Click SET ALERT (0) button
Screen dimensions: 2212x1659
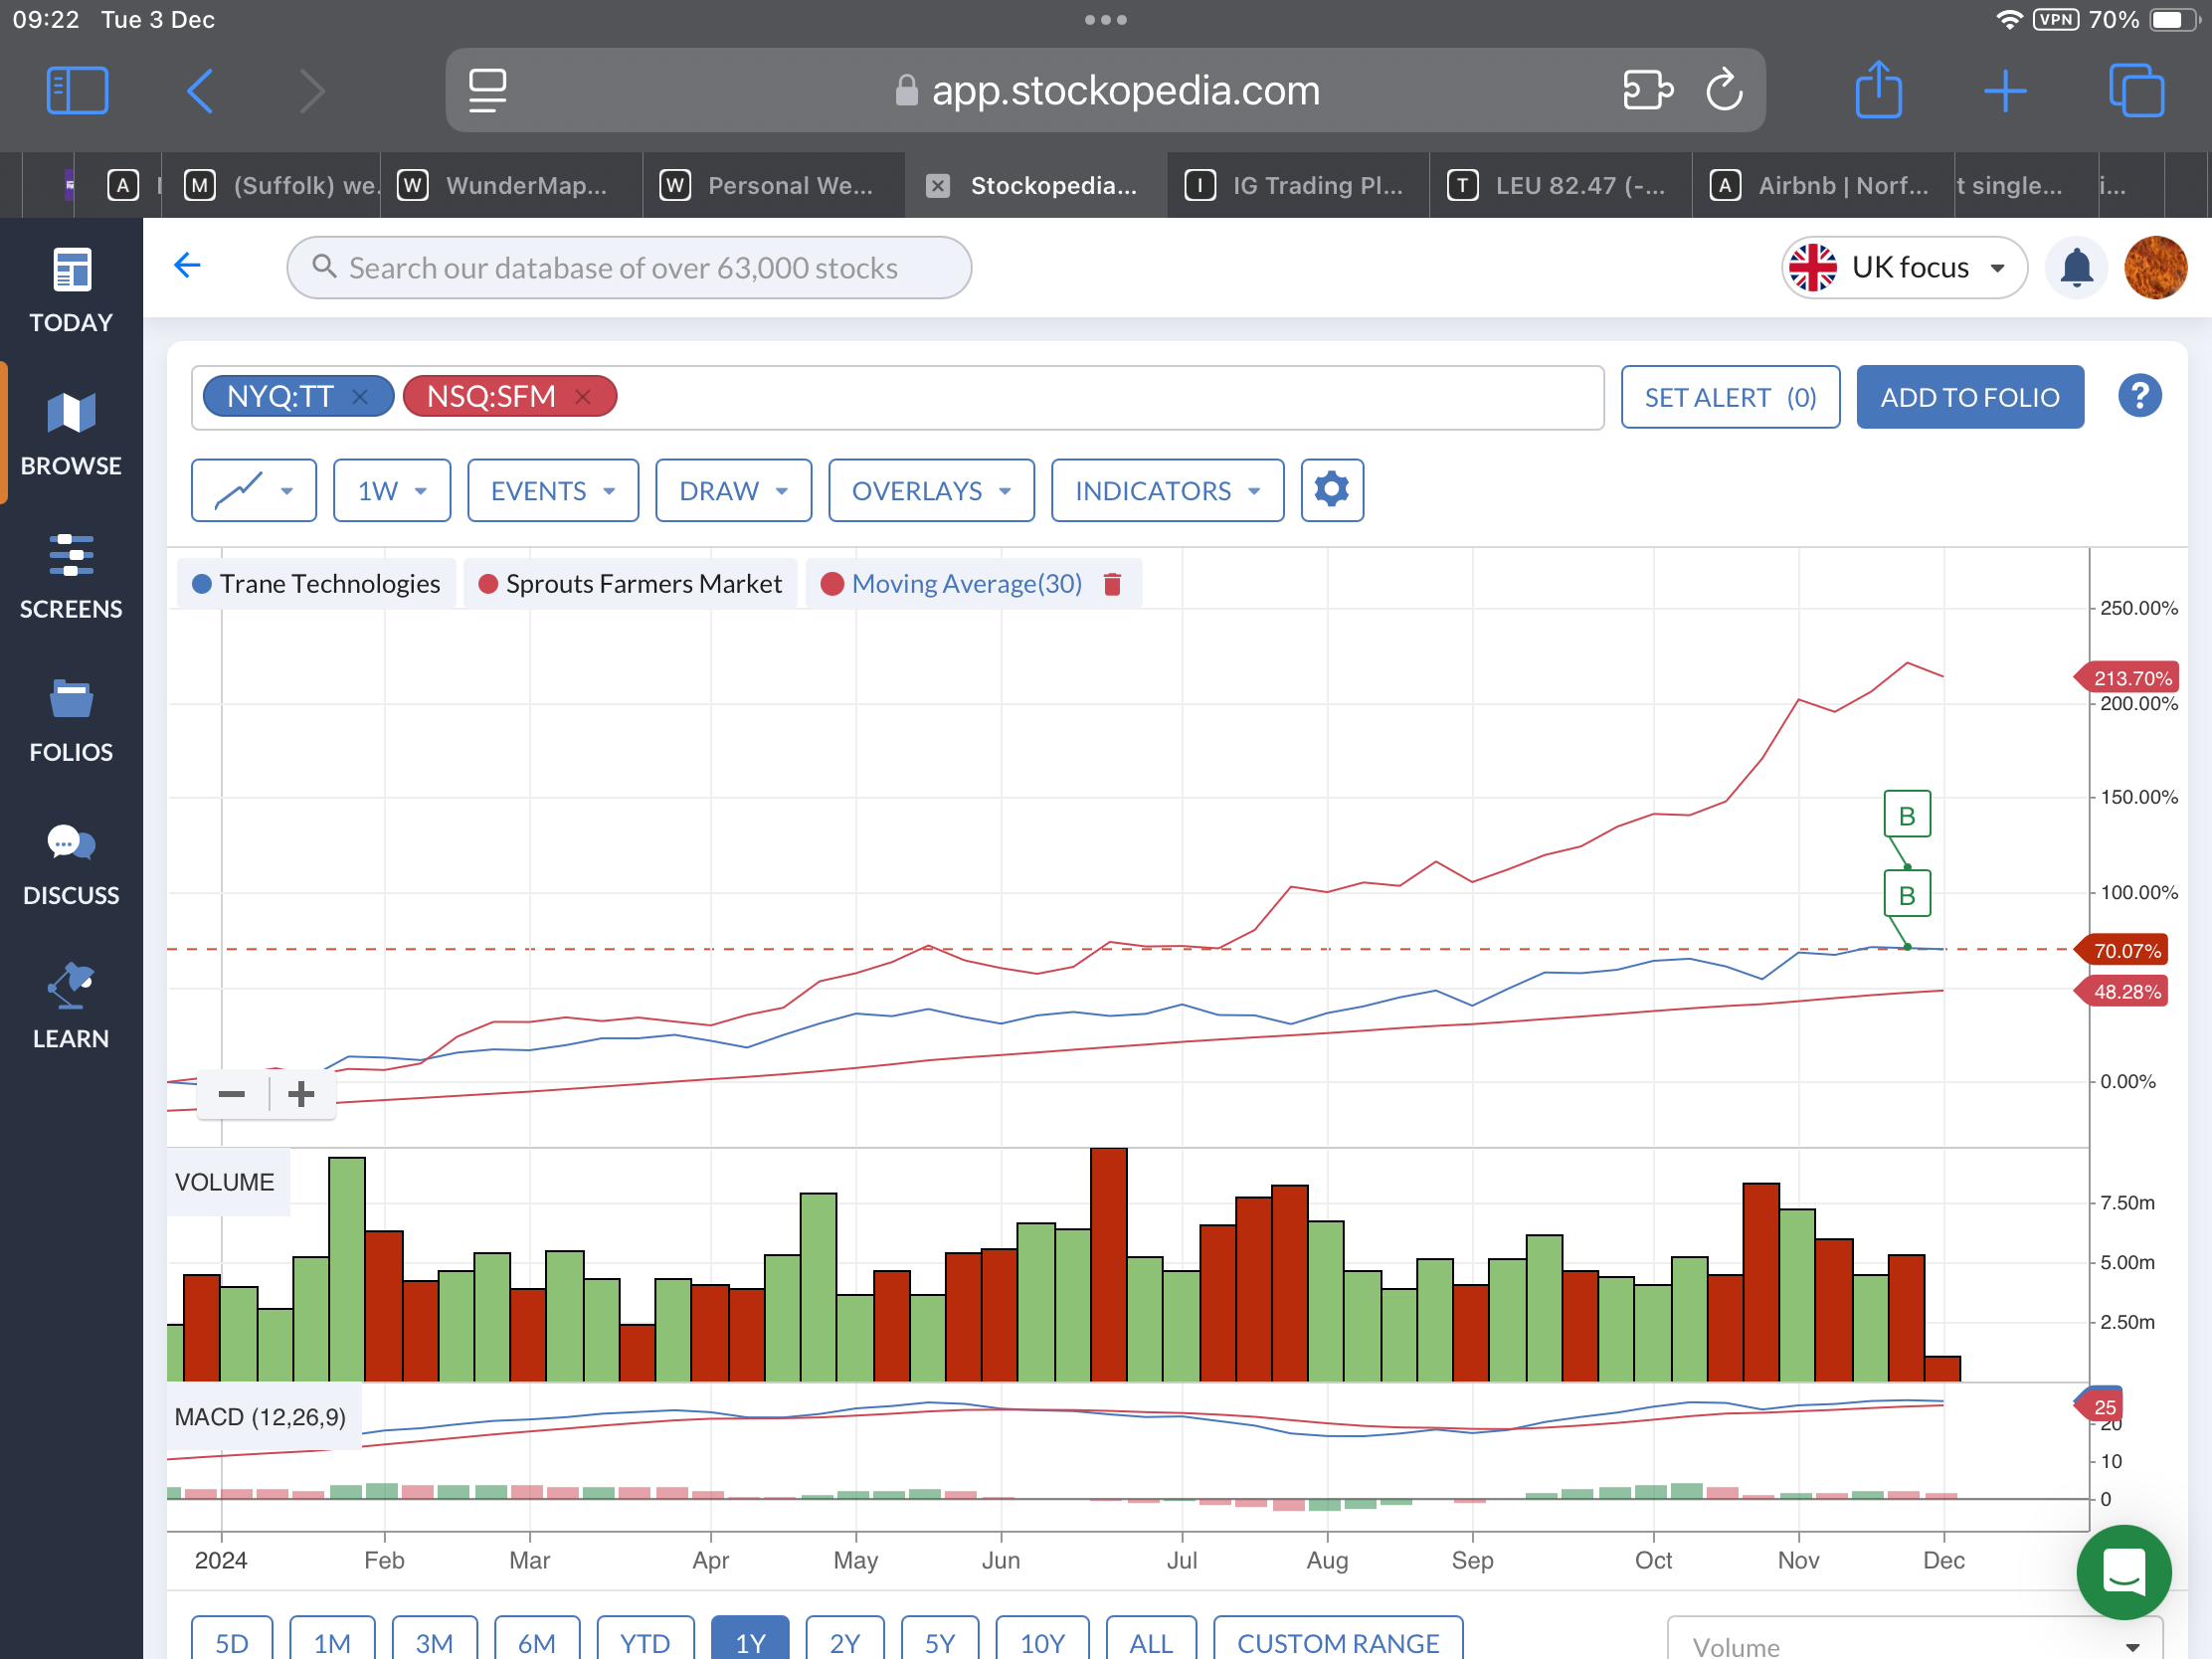1730,396
